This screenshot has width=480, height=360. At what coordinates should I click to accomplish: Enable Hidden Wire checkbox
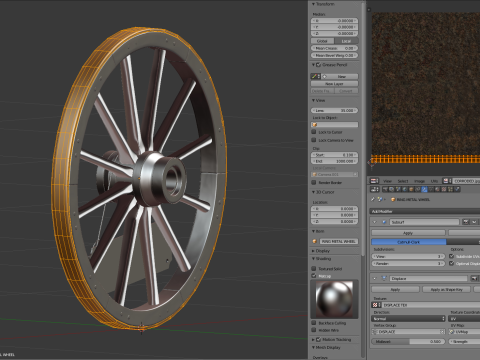(x=314, y=330)
